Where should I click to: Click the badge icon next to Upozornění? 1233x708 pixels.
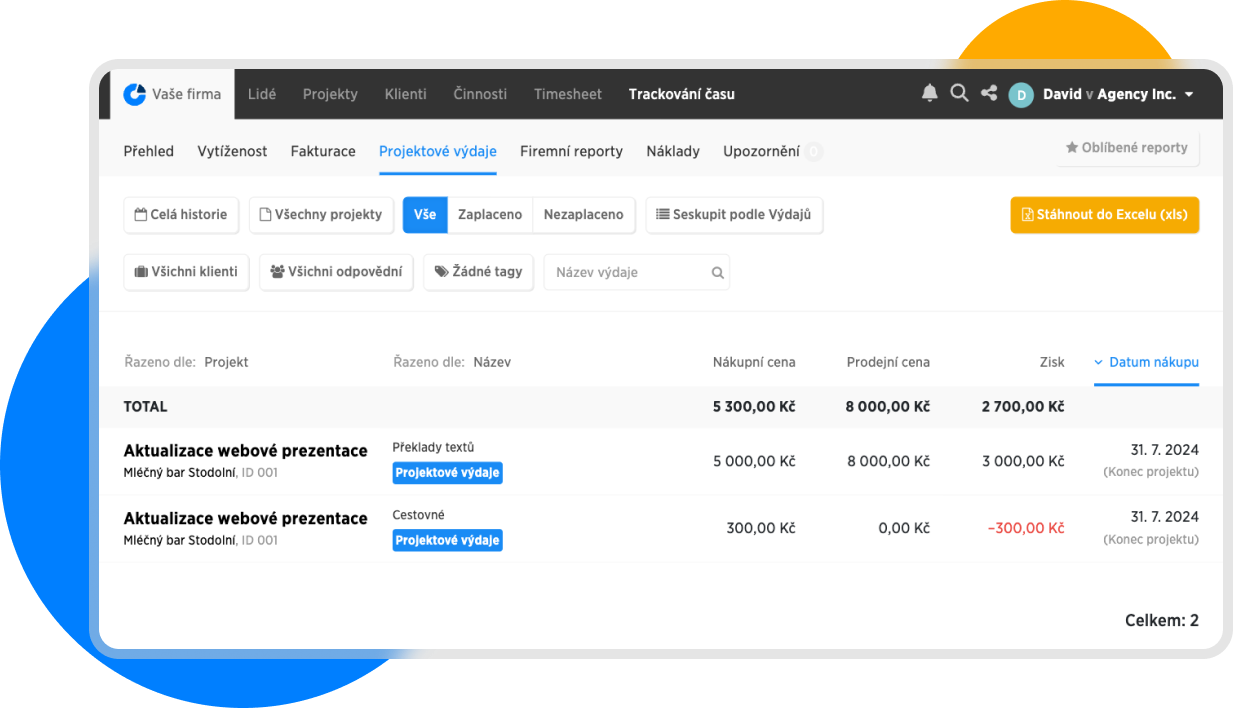[x=814, y=152]
